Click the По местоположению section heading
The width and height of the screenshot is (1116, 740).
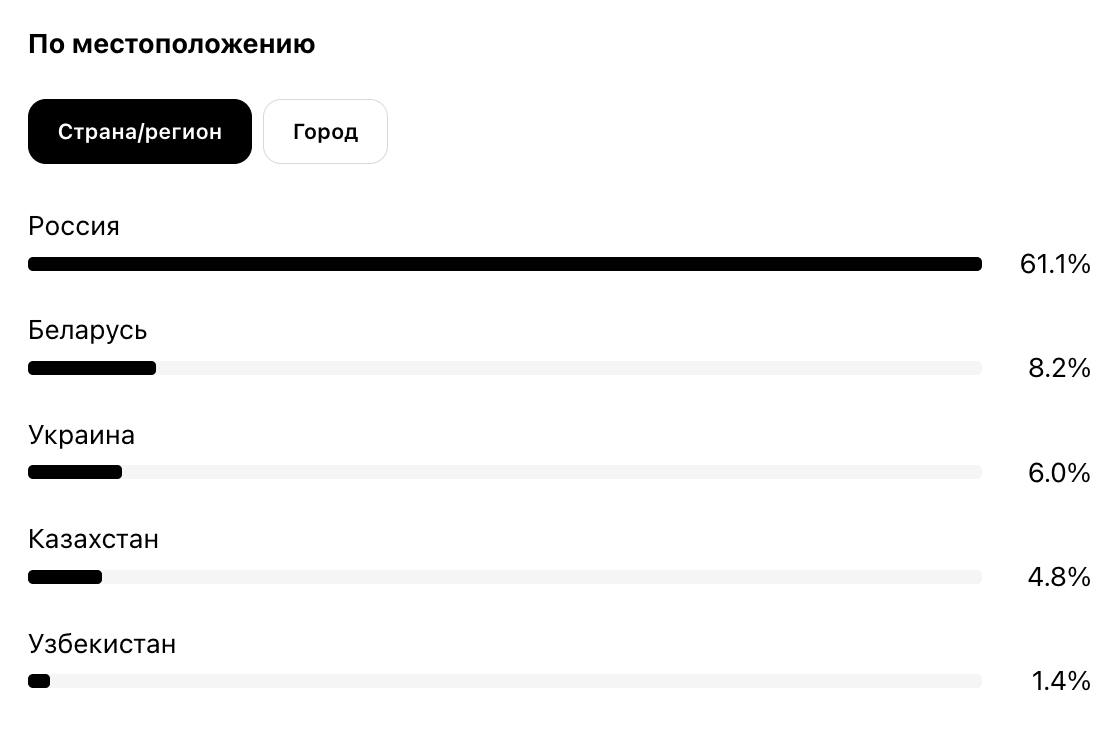(x=171, y=43)
